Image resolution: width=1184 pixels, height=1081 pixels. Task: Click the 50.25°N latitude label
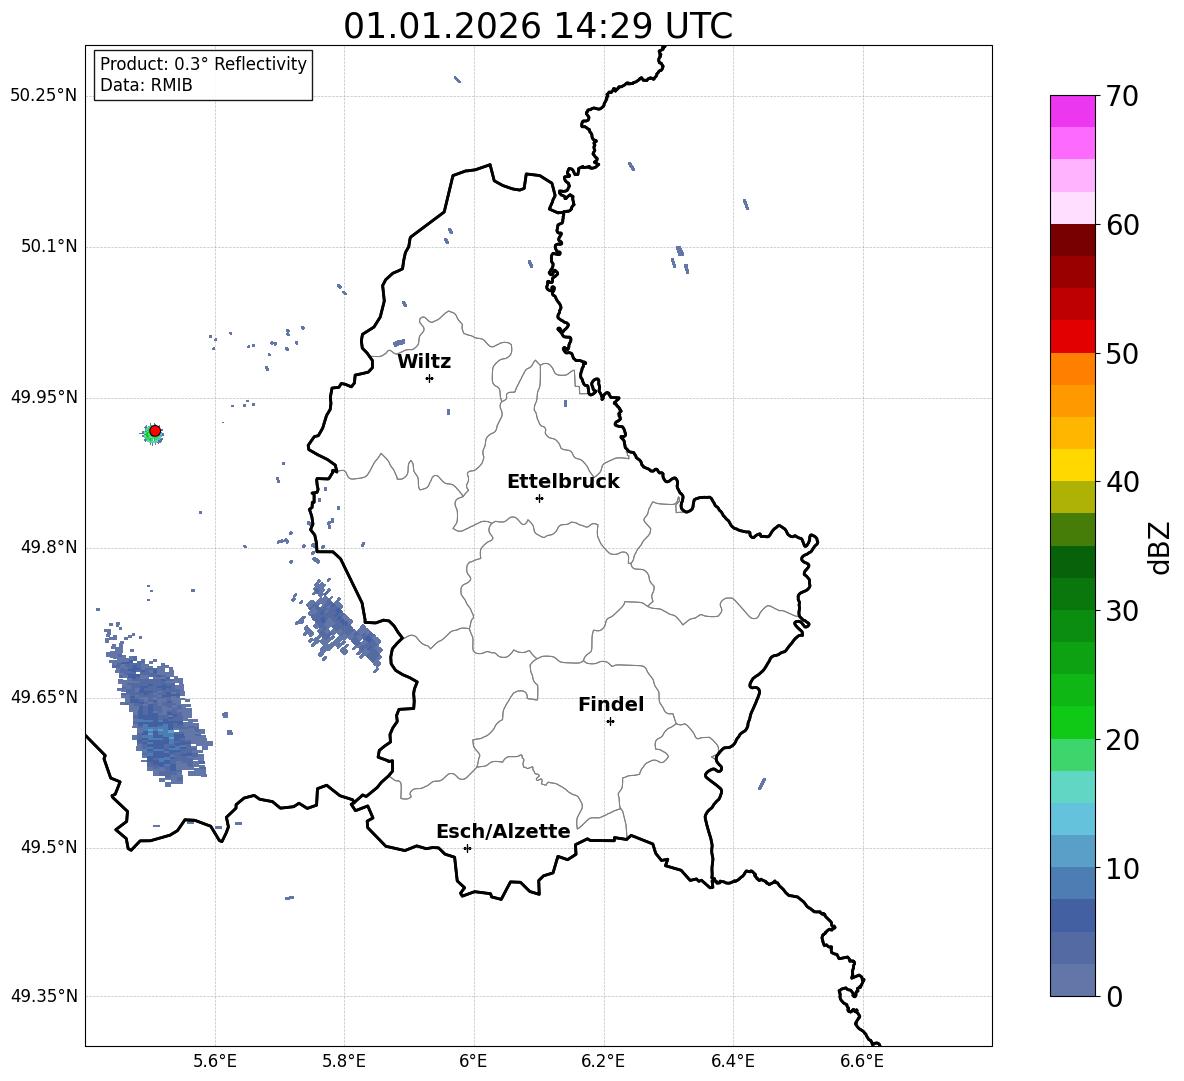click(x=44, y=96)
